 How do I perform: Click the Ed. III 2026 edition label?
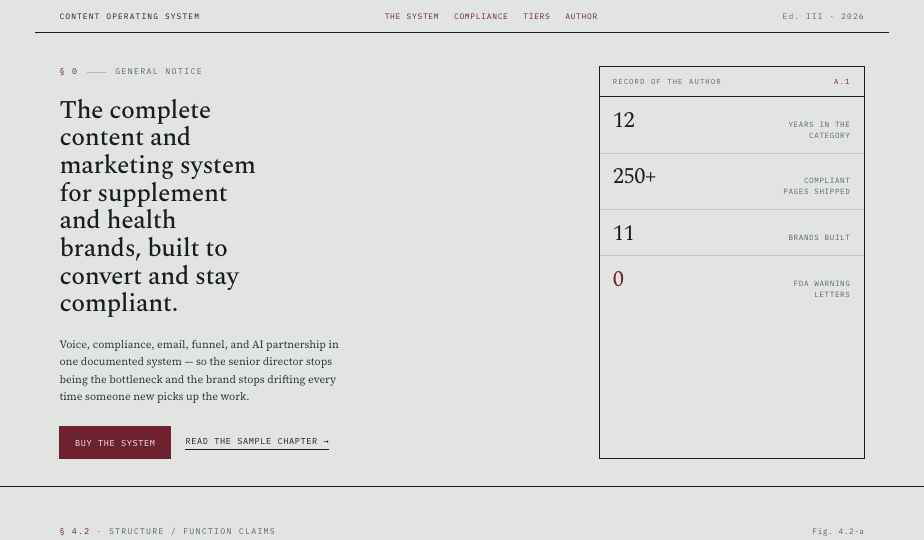[x=823, y=17]
